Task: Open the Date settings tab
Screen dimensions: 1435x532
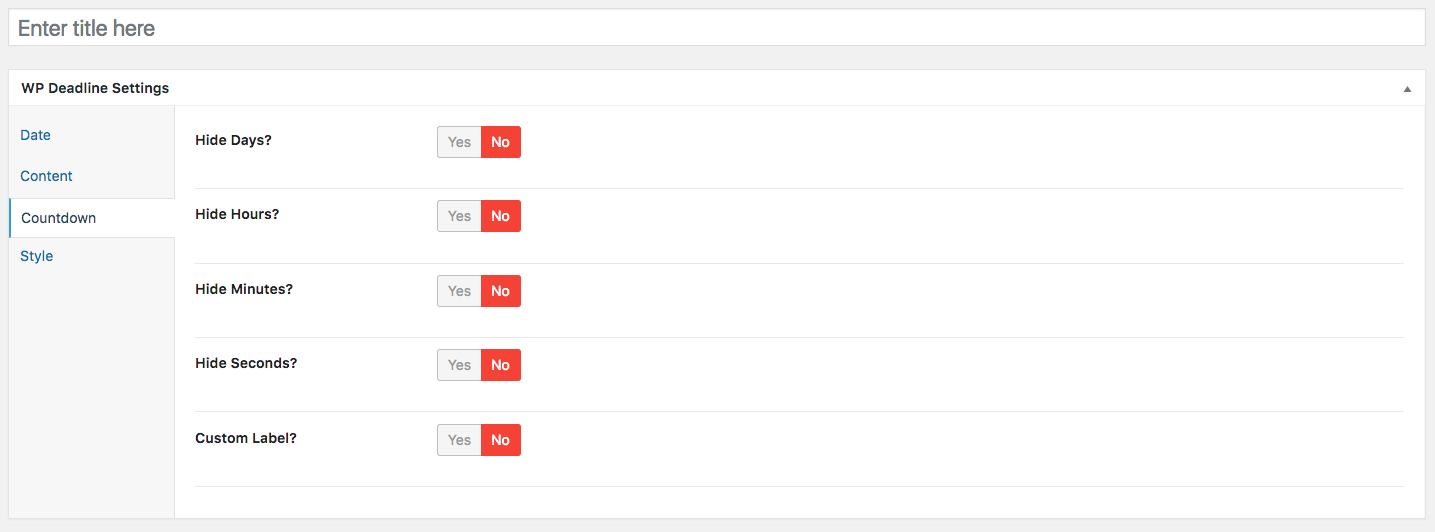Action: 35,135
